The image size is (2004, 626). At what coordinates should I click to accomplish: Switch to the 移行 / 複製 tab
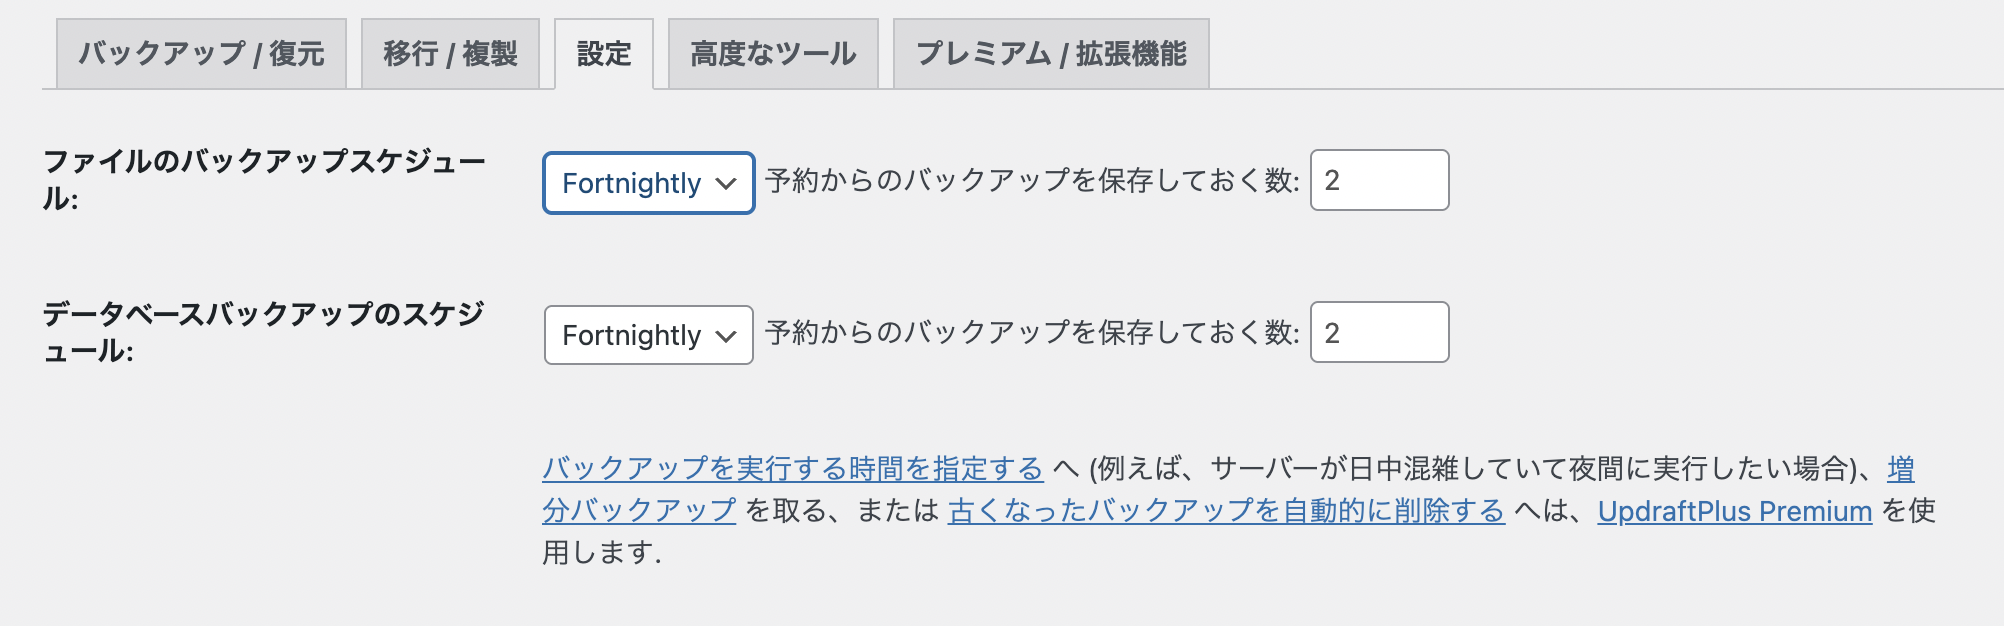(x=450, y=54)
